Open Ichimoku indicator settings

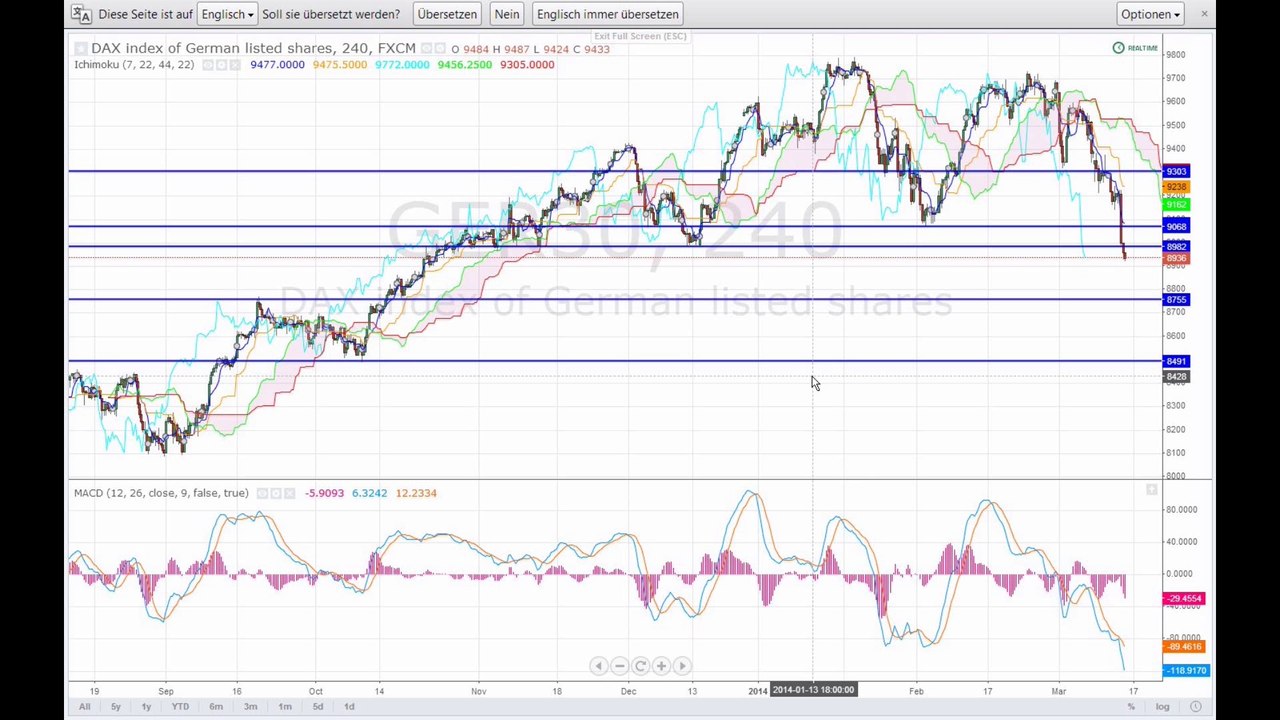click(x=222, y=65)
